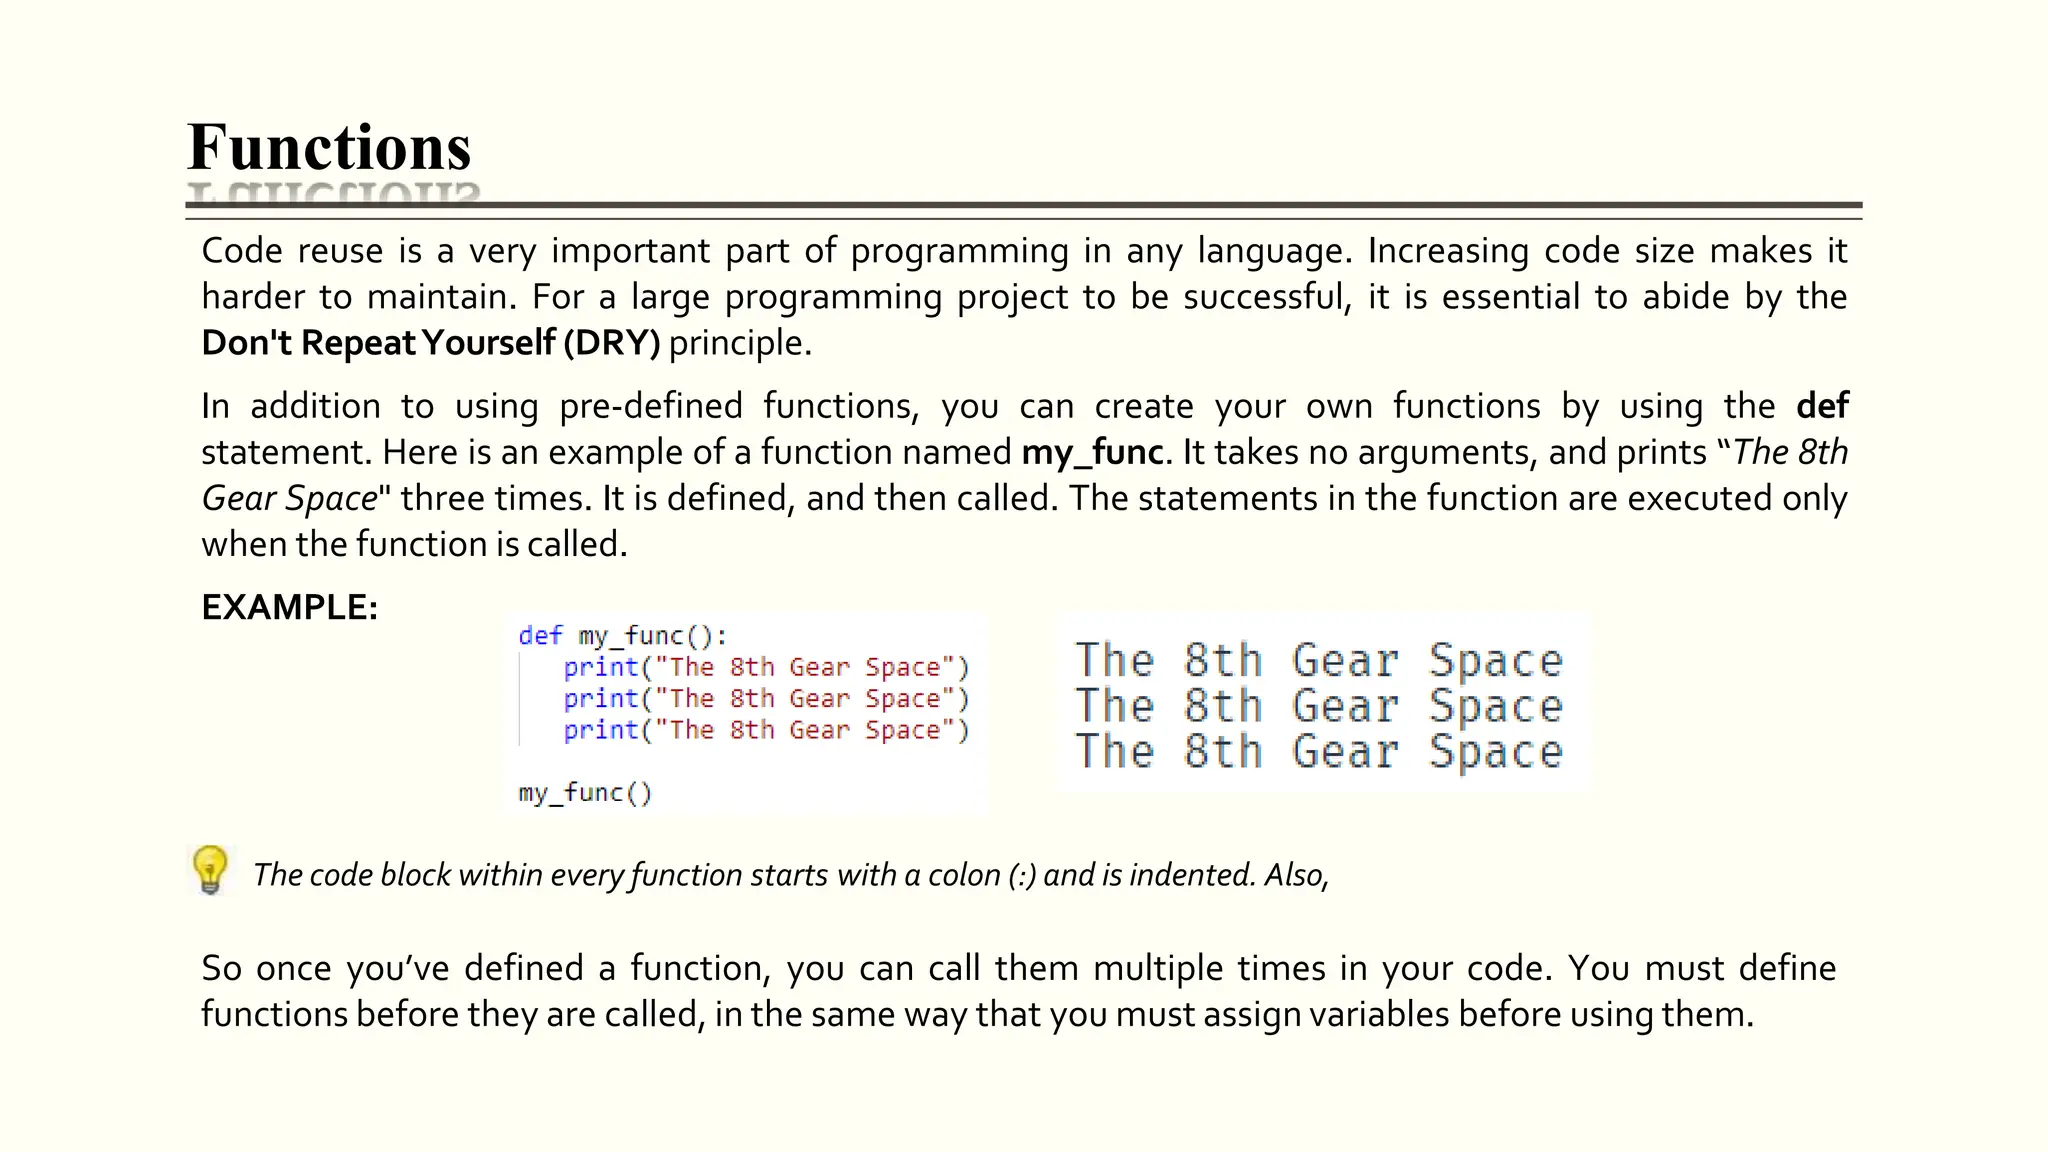Click the "my_func()" call line in code

click(x=585, y=793)
